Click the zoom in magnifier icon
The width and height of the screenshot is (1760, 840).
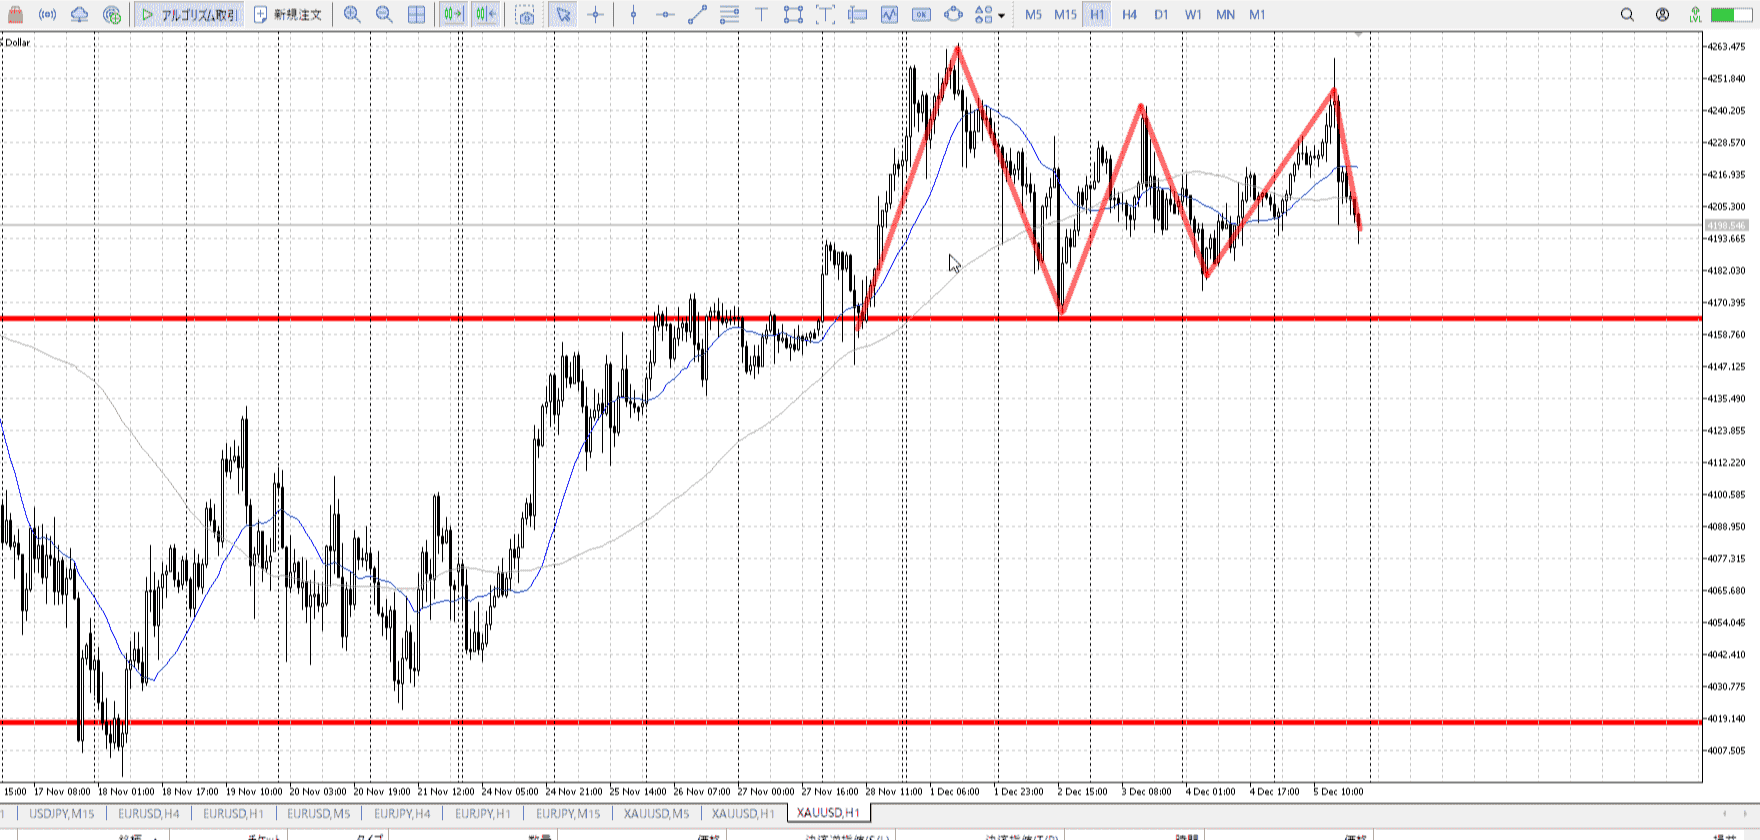click(352, 15)
